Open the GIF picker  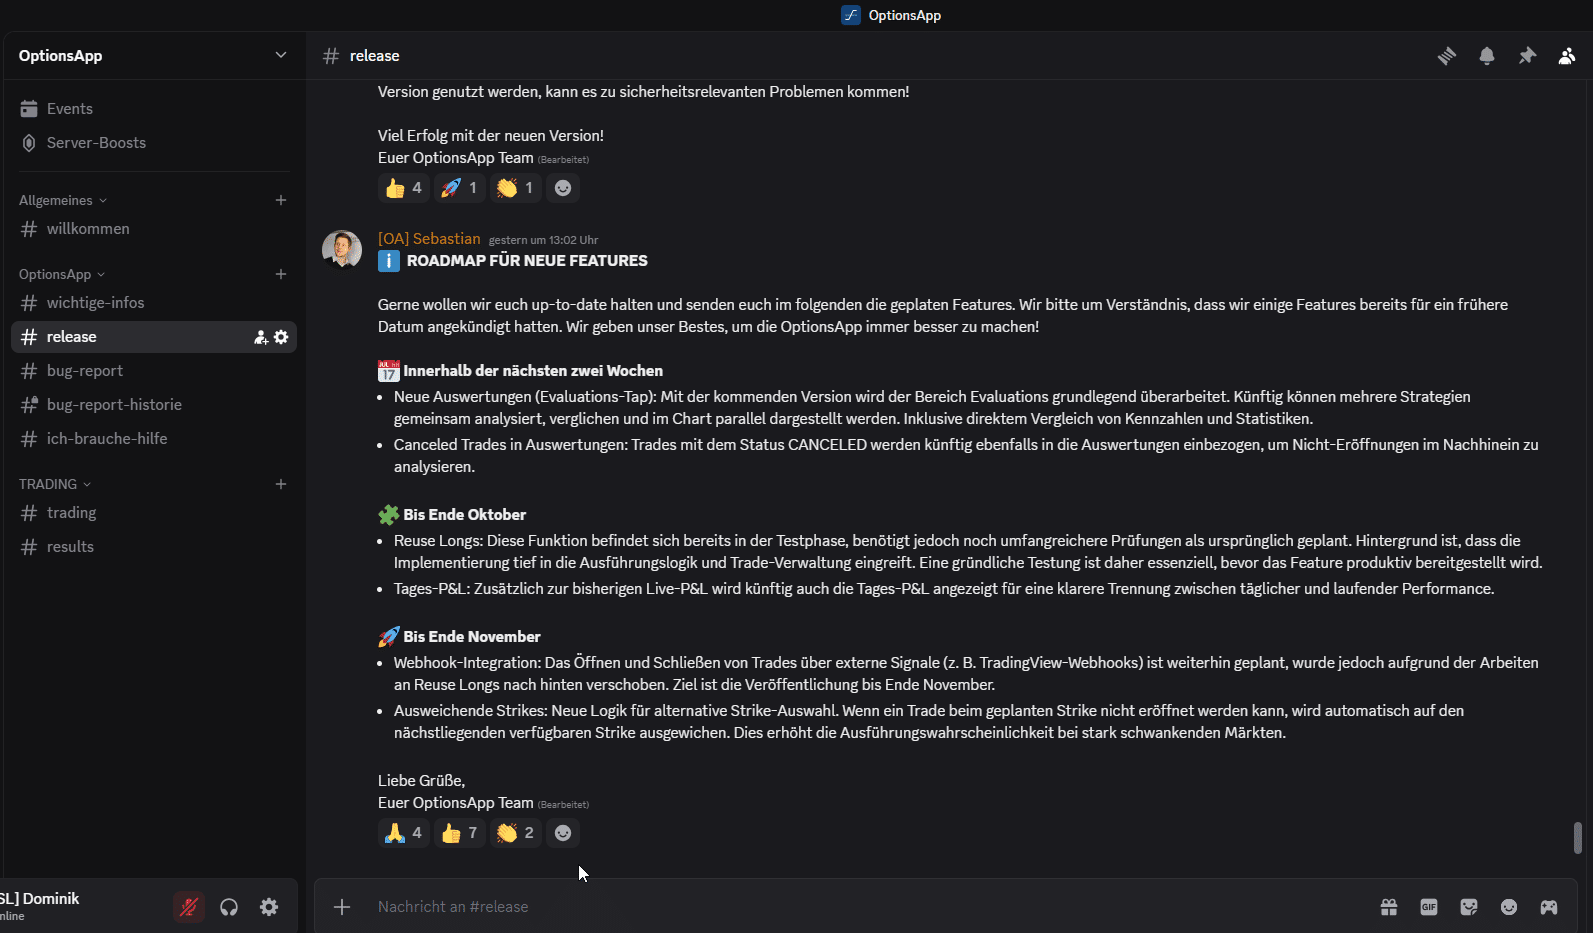[x=1429, y=907]
